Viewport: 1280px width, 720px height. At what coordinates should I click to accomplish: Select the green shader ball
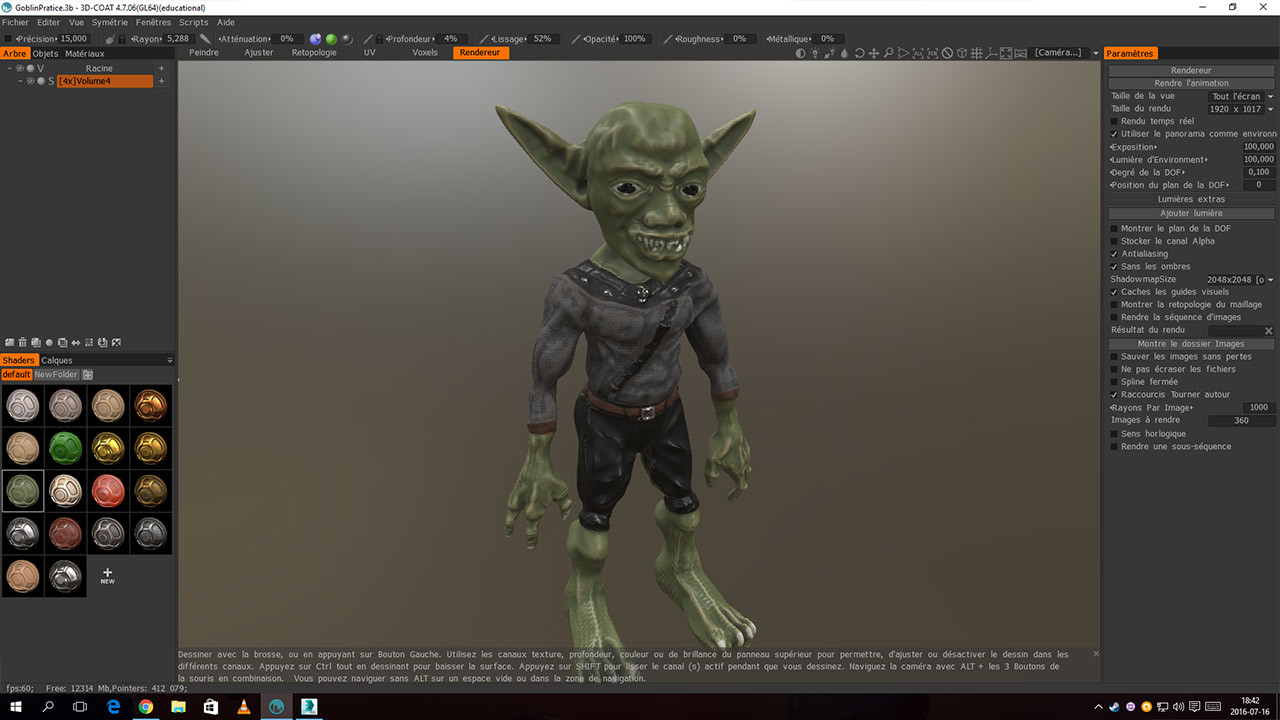pos(65,448)
